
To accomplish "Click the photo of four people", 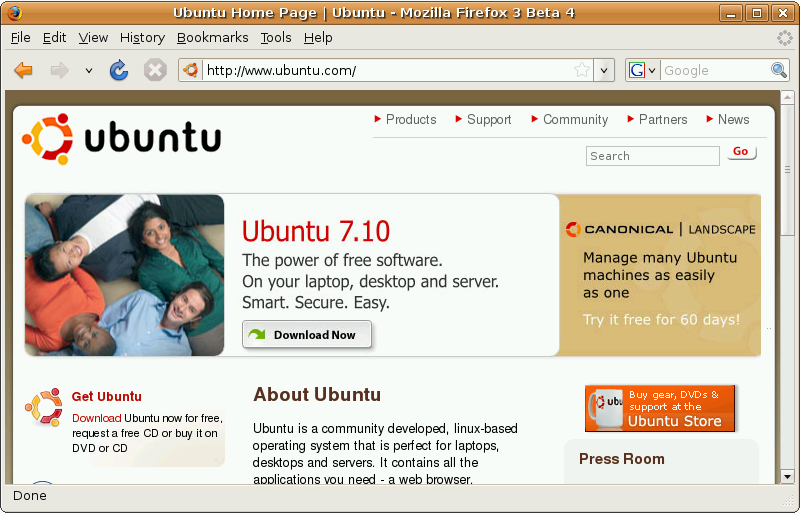I will point(124,275).
